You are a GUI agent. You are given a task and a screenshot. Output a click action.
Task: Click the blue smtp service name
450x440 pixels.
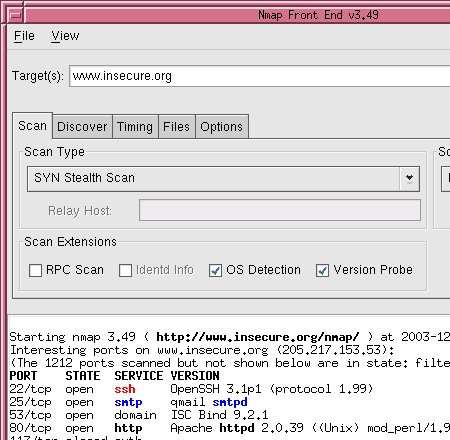tap(128, 402)
